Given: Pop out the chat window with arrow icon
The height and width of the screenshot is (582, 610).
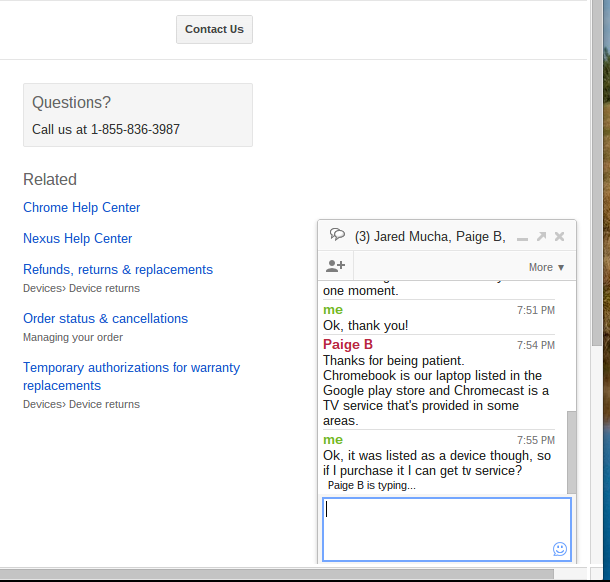Looking at the screenshot, I should click(541, 237).
